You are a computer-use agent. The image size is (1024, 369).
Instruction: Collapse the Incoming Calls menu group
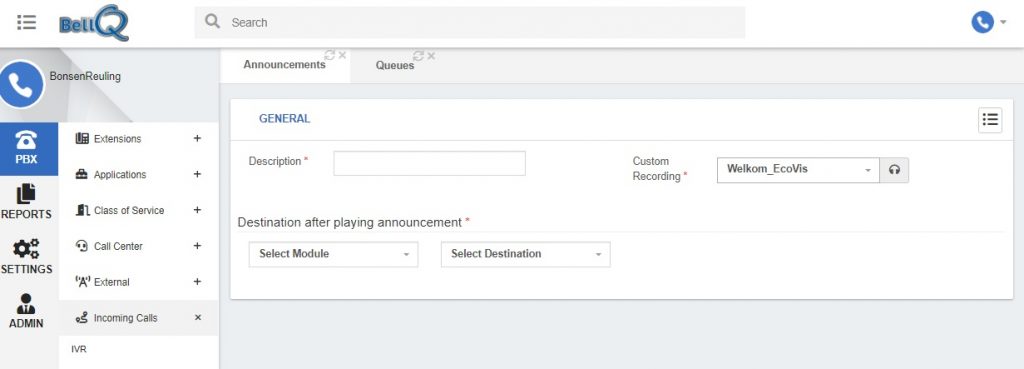199,317
